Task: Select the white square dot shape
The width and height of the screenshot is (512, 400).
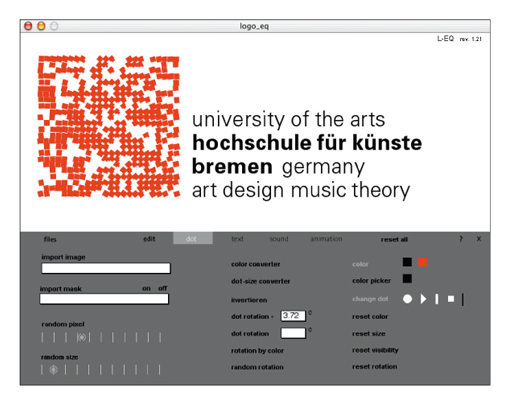Action: coord(451,299)
